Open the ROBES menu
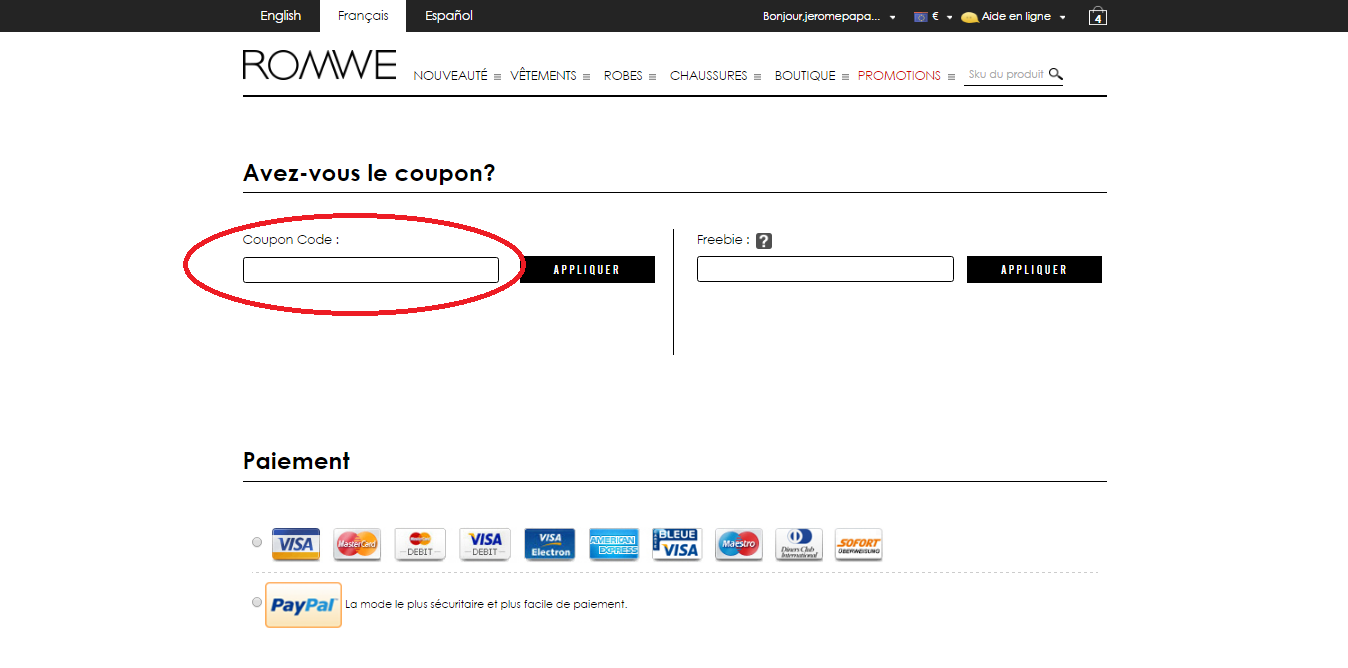This screenshot has height=668, width=1348. [622, 75]
